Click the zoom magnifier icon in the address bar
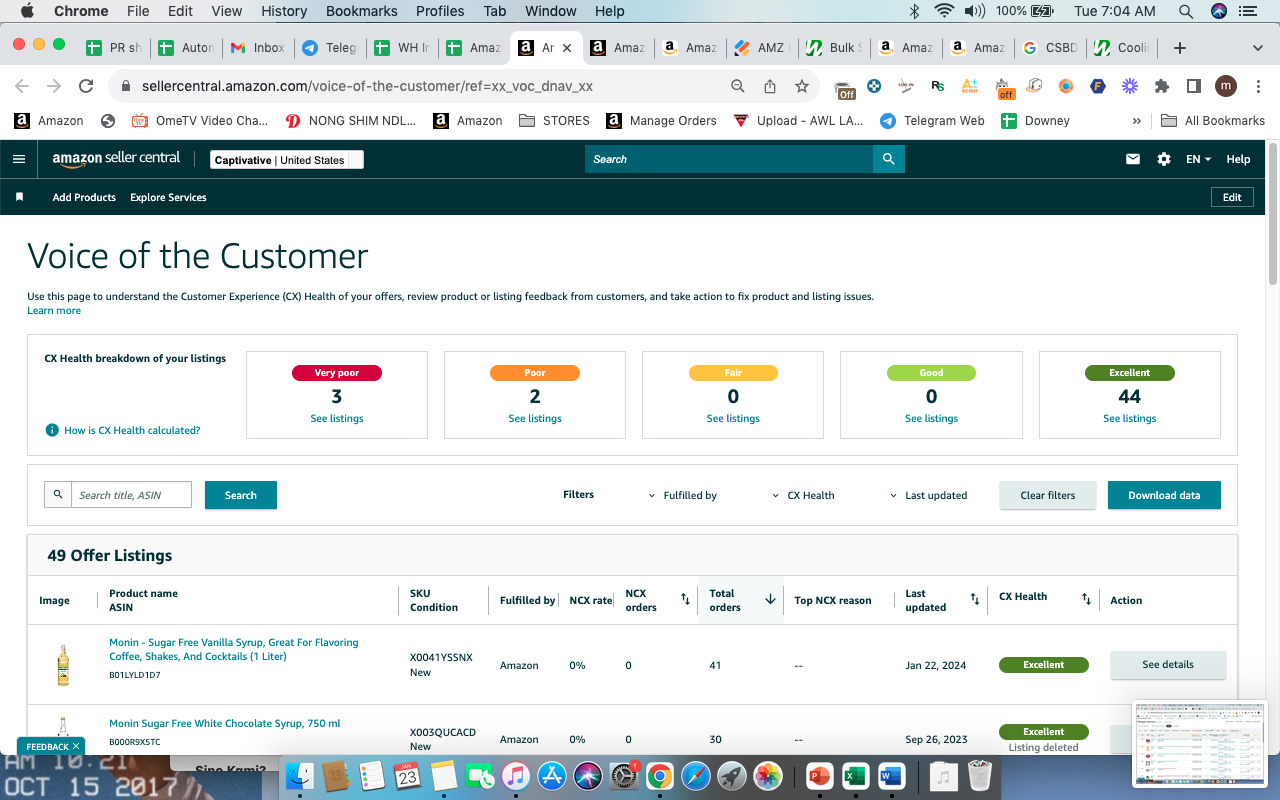 coord(738,86)
